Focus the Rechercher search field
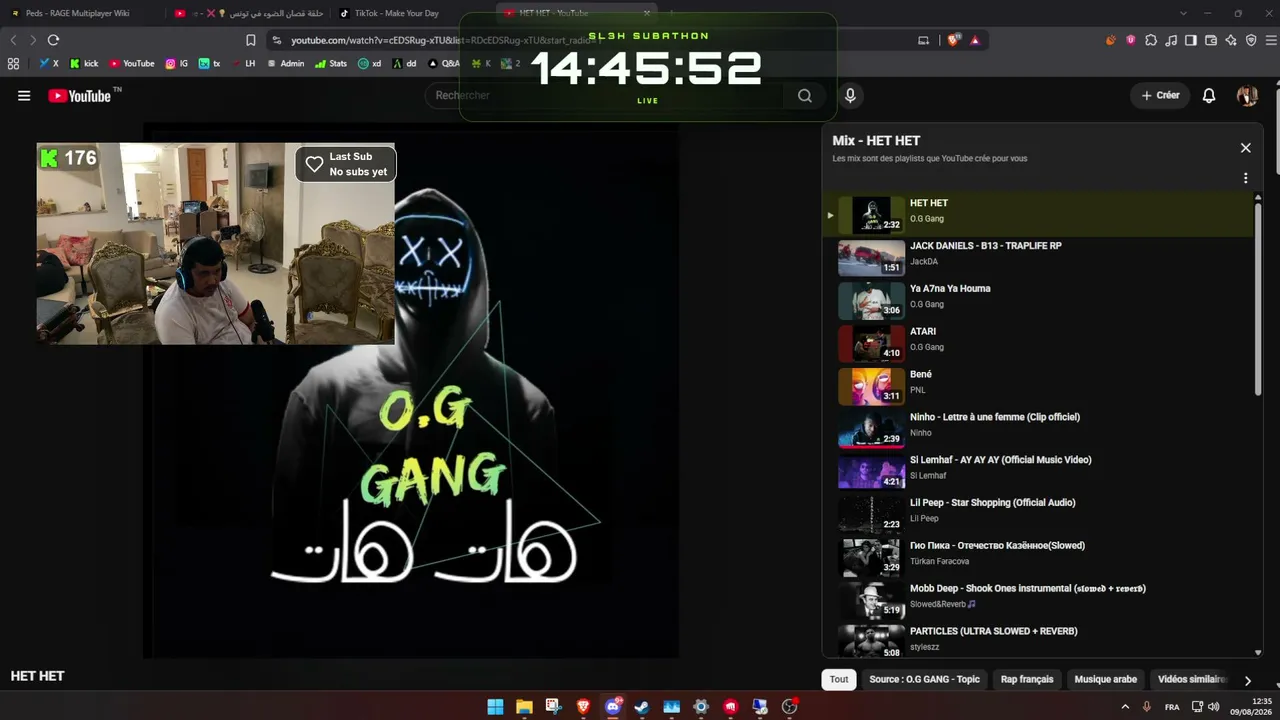The image size is (1280, 720). tap(605, 96)
